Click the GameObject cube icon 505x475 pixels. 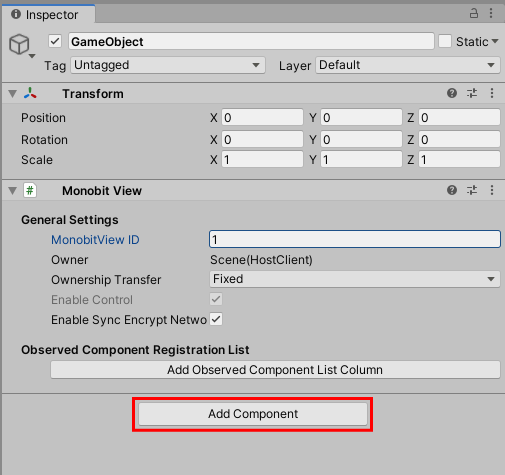point(19,44)
